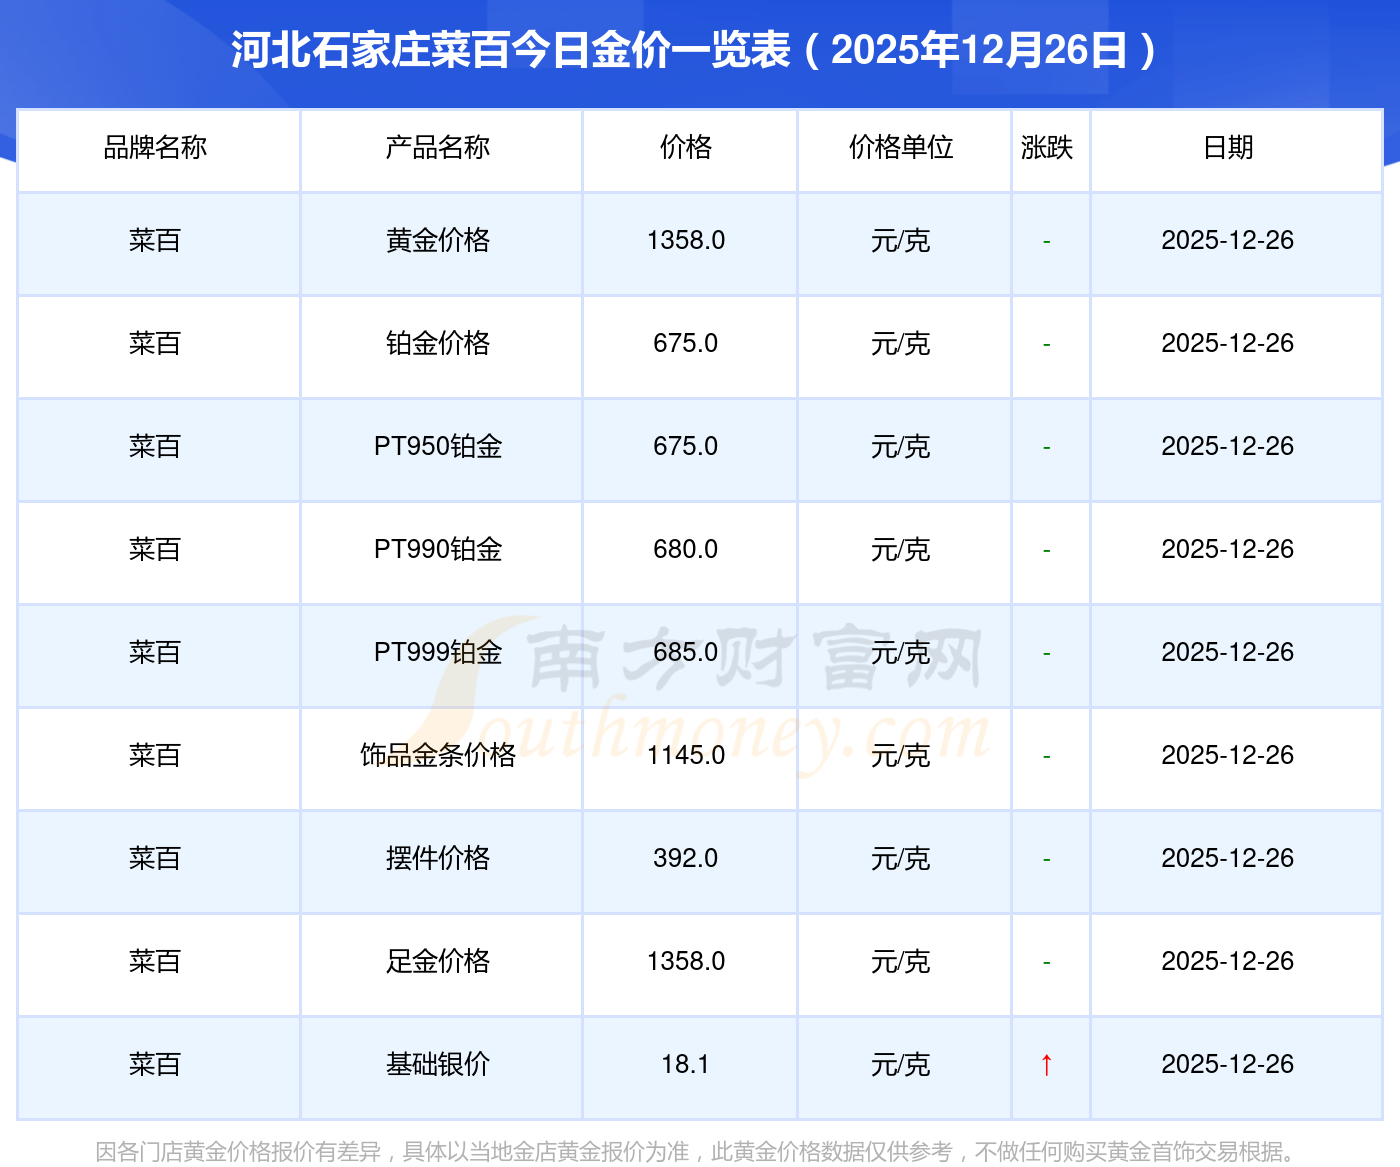Image resolution: width=1400 pixels, height=1167 pixels.
Task: Click the red up arrow in 基础银价 row
Action: pos(1047,1065)
